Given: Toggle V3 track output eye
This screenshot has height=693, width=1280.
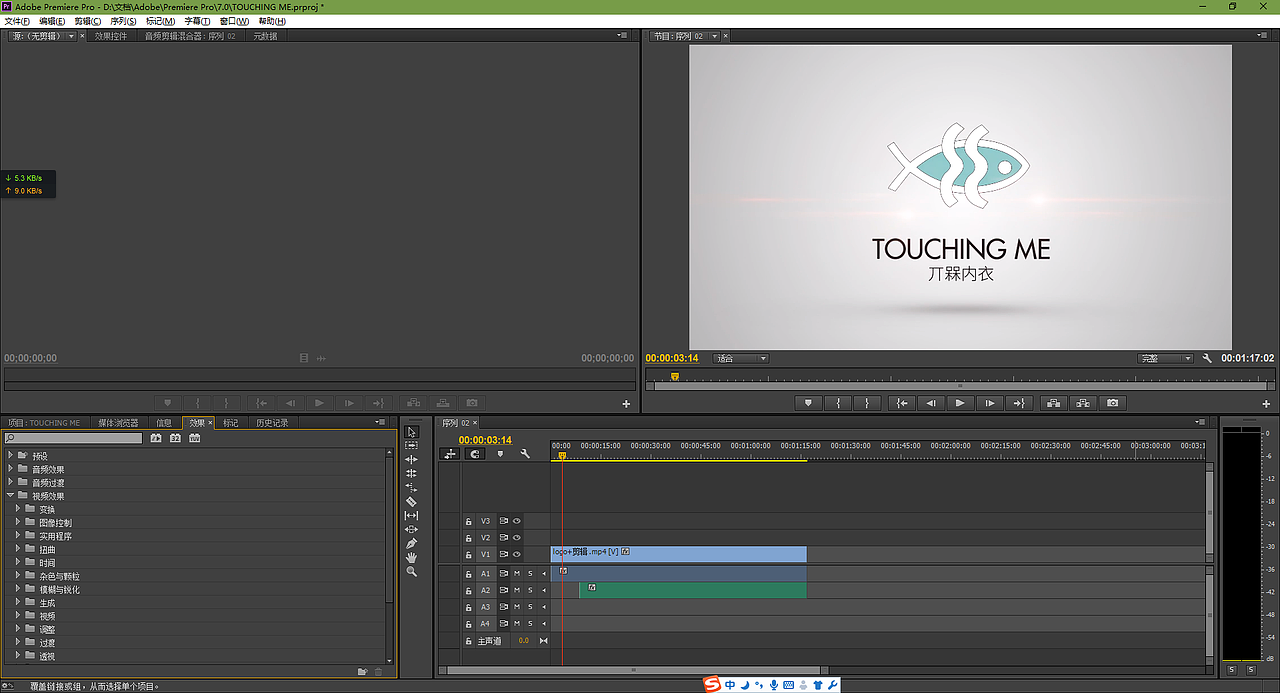Looking at the screenshot, I should pos(517,521).
